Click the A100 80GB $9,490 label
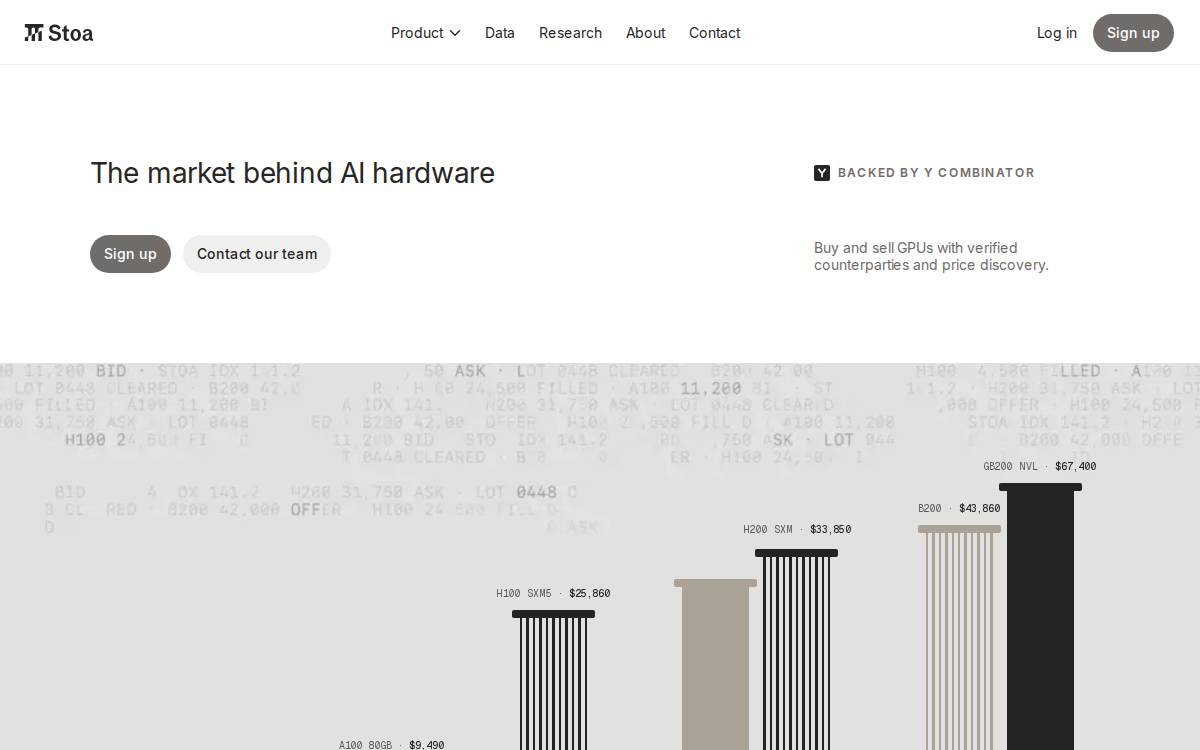Screen dimensions: 1200x750 tap(391, 745)
